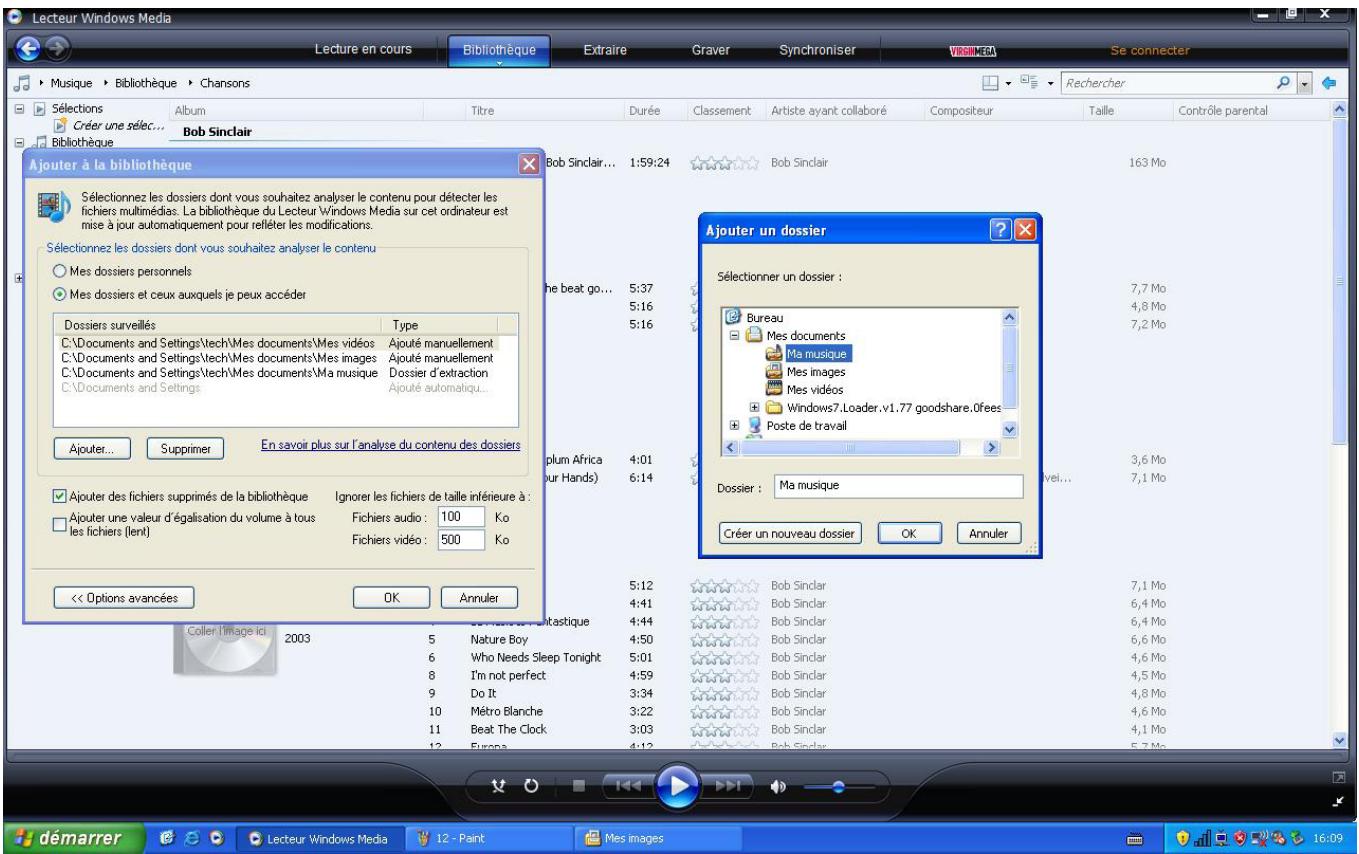
Task: Click Annuler in the Ajouter un dossier dialog
Action: [x=989, y=533]
